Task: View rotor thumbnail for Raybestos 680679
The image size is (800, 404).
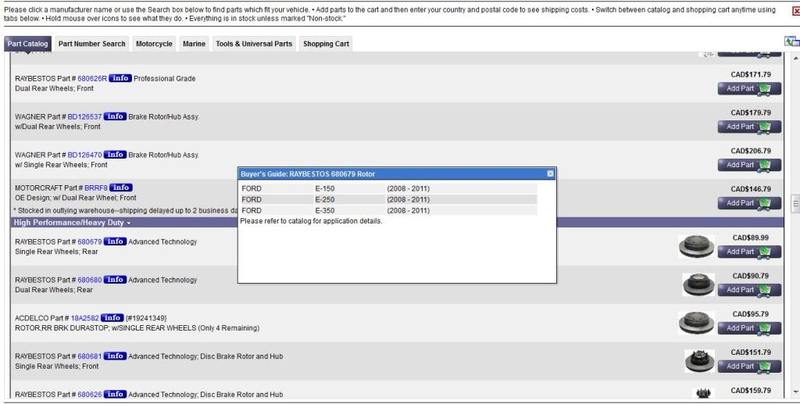Action: (x=696, y=246)
